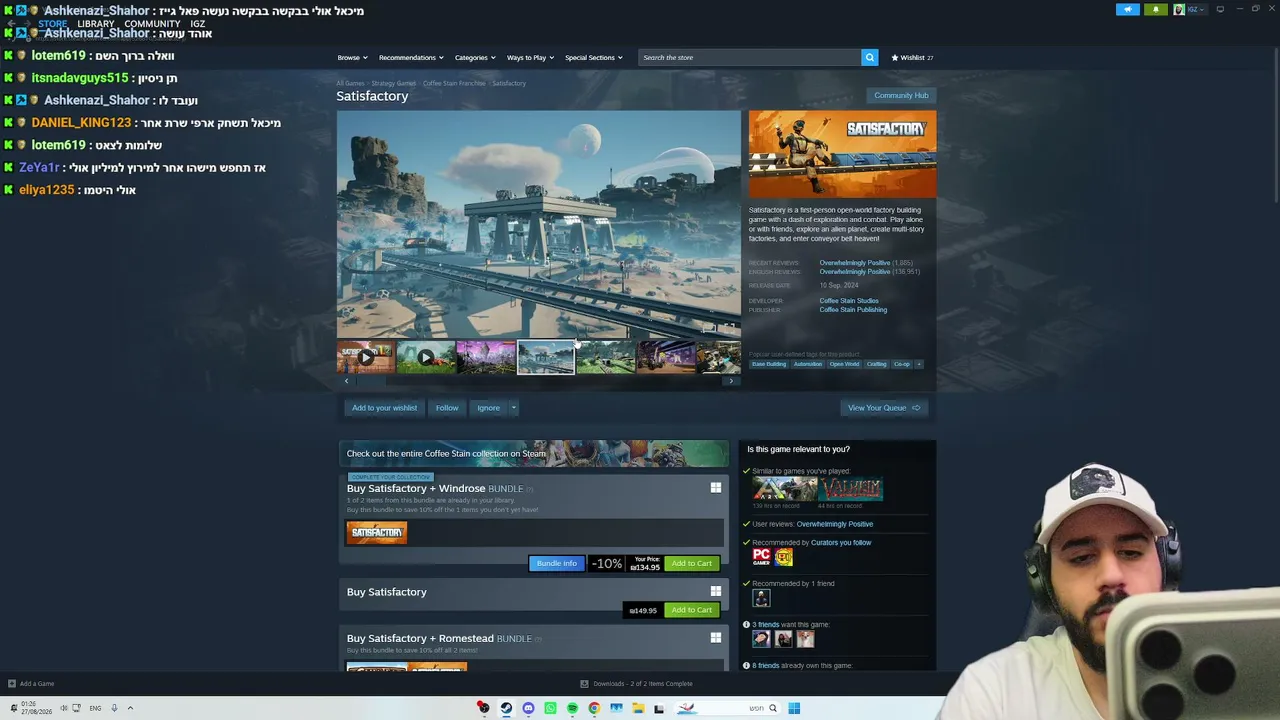Open Steam from the Windows taskbar
1280x720 pixels.
(506, 708)
